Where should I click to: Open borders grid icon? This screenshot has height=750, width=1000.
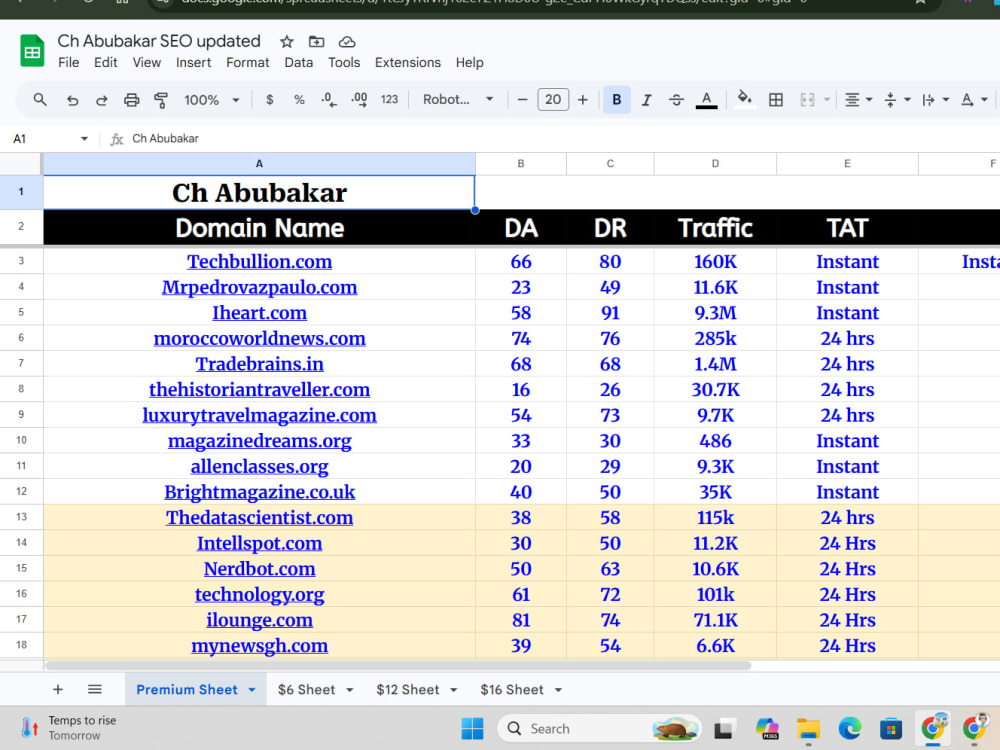[776, 99]
